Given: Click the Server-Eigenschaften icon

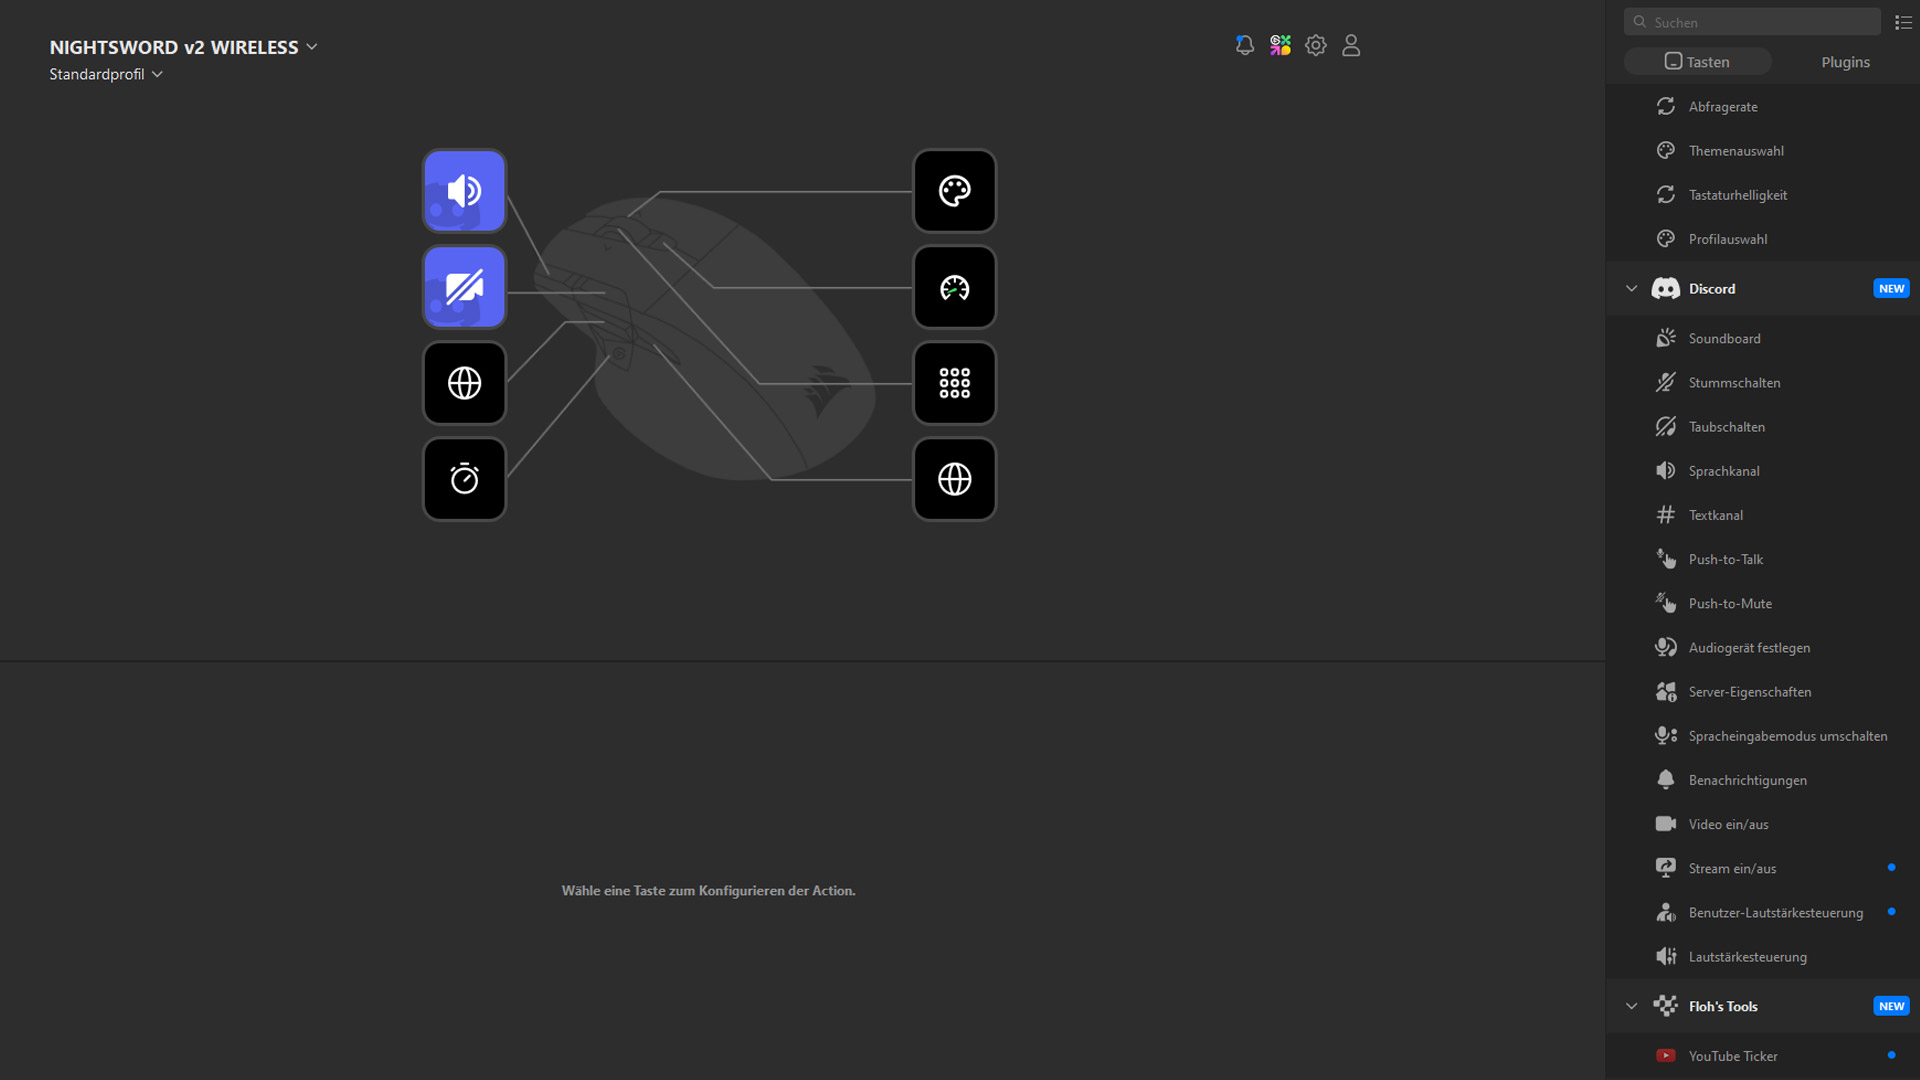Looking at the screenshot, I should (x=1665, y=692).
